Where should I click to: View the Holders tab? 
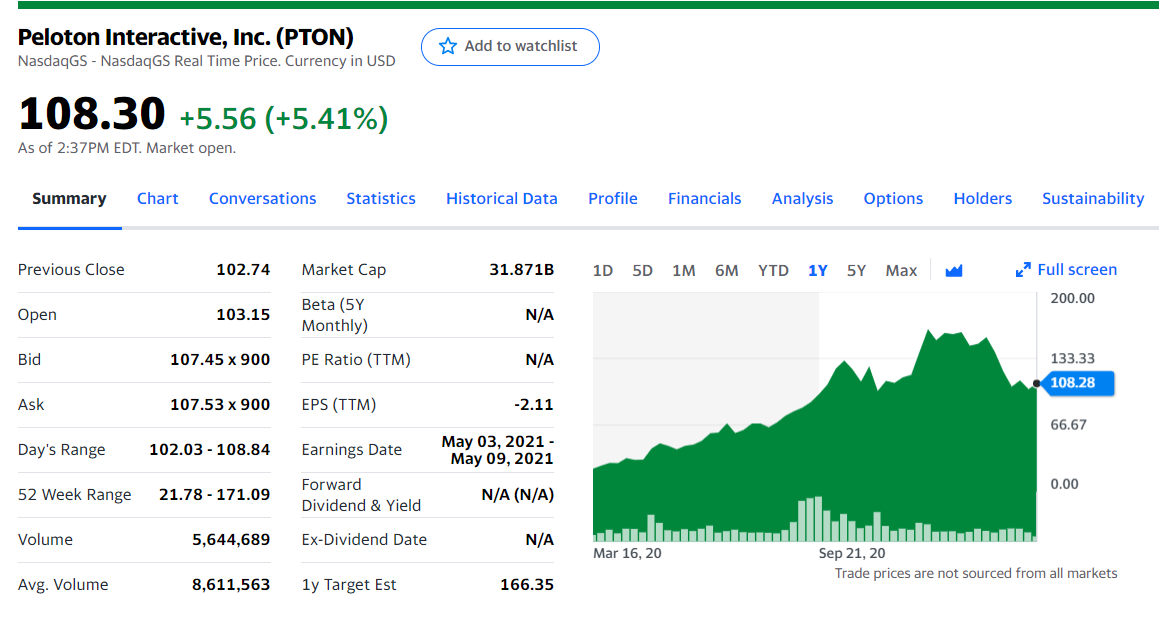(983, 199)
